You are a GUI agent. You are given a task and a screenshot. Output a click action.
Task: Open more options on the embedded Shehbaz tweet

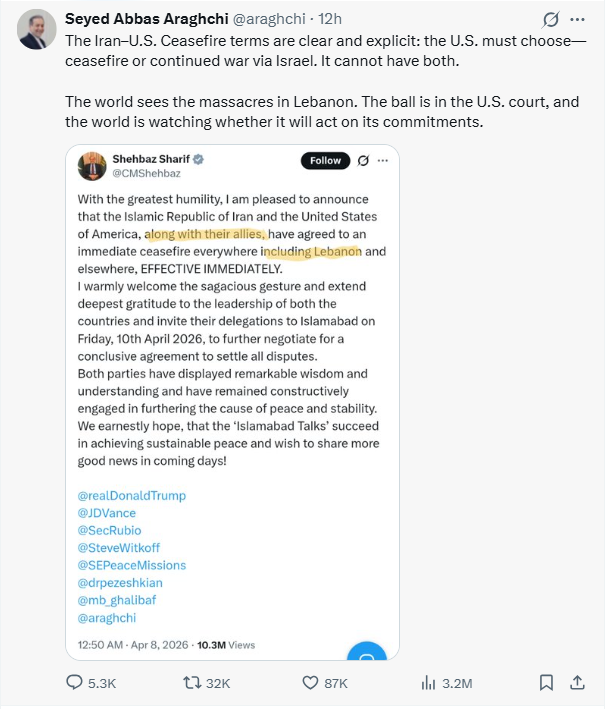click(382, 161)
